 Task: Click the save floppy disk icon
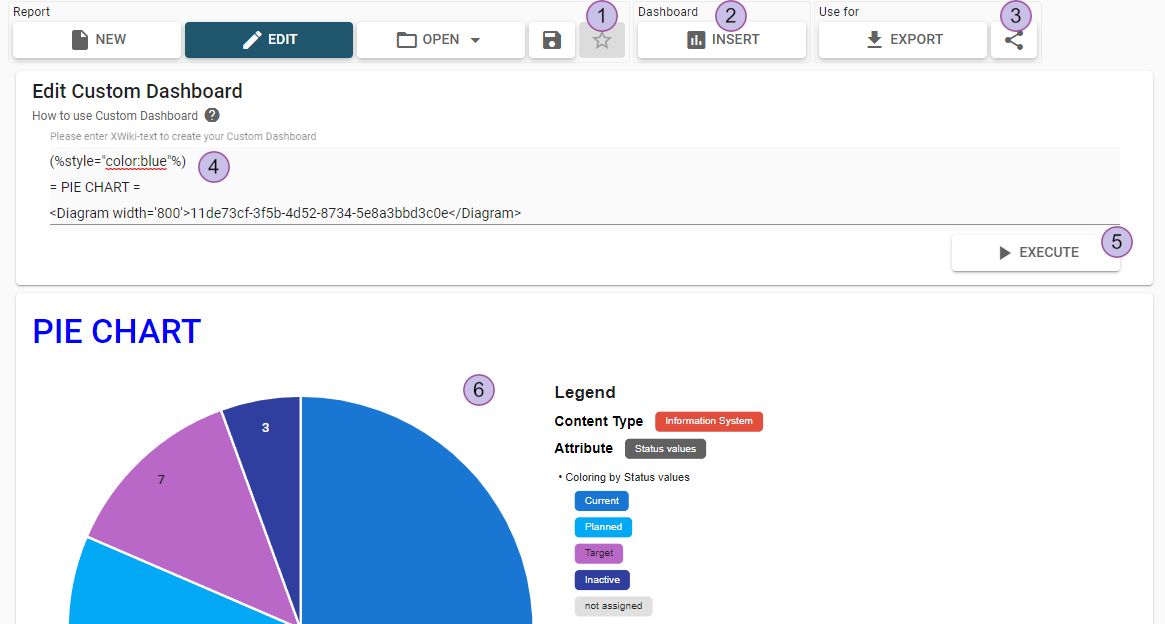pos(551,40)
